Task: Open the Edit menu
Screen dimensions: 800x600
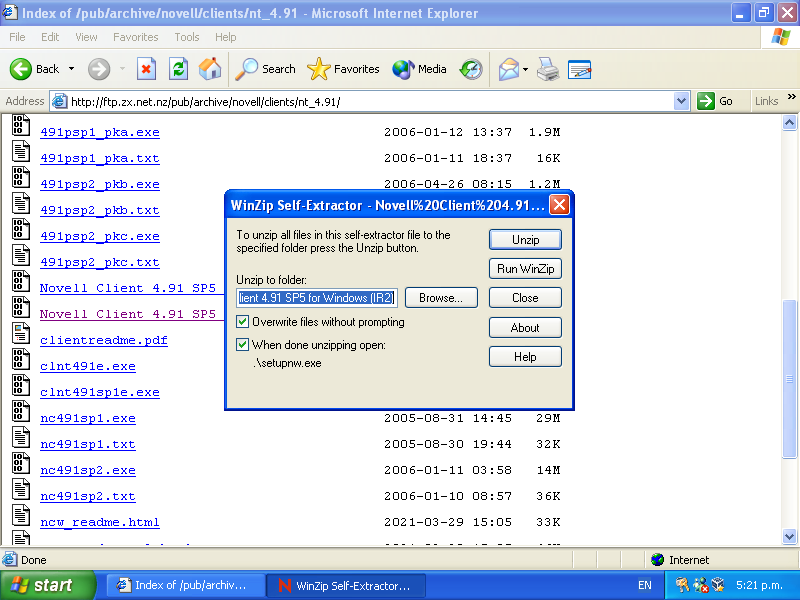Action: coord(50,37)
